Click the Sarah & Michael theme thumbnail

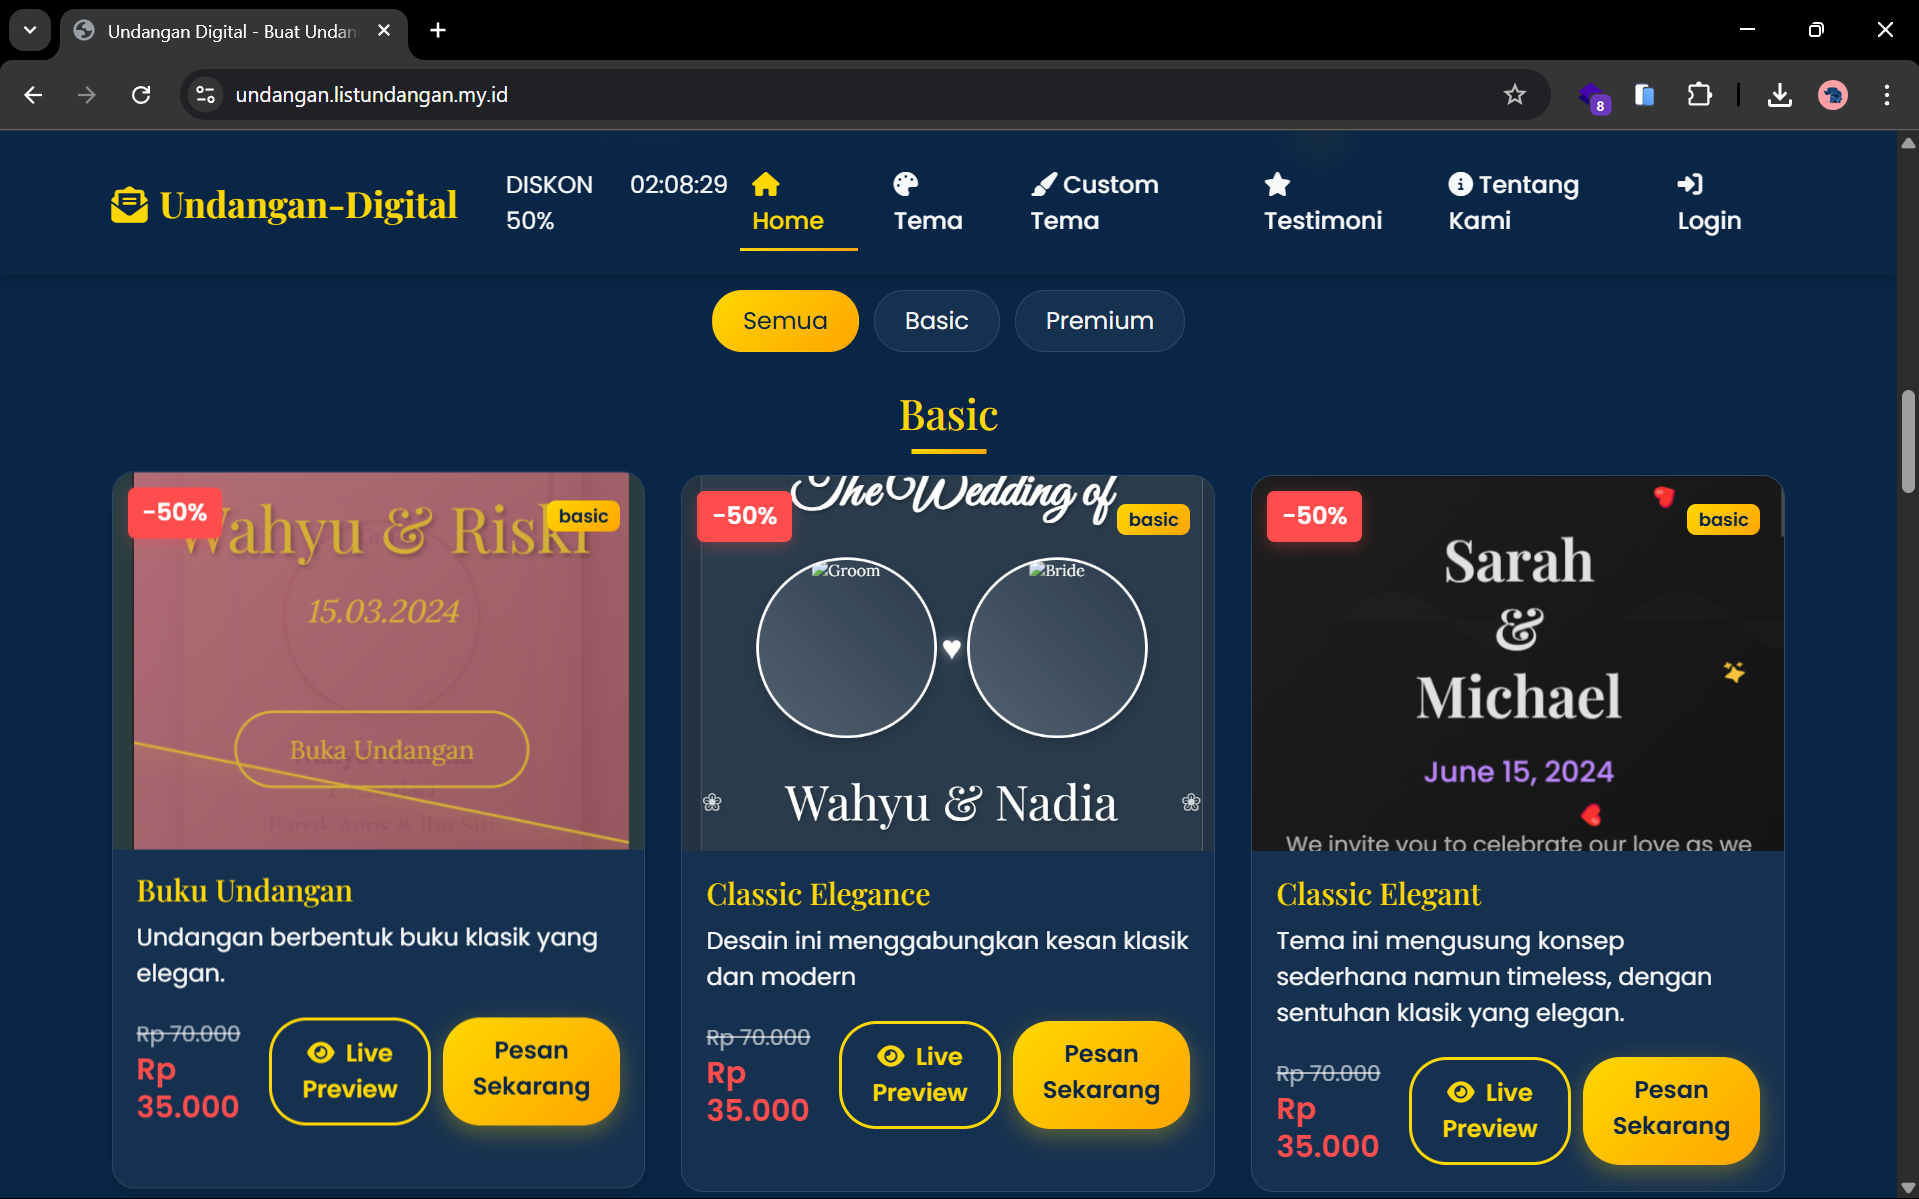(x=1517, y=664)
